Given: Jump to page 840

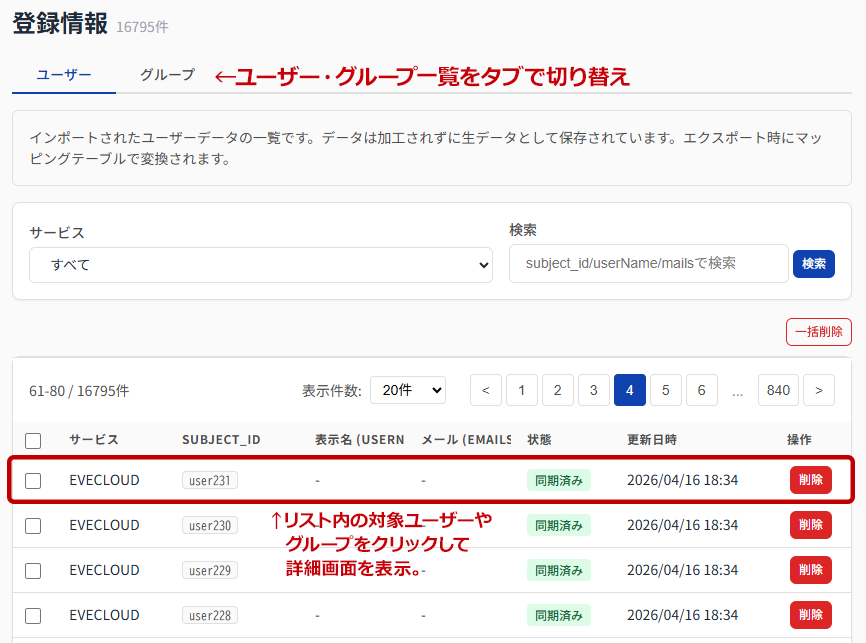Looking at the screenshot, I should [778, 391].
